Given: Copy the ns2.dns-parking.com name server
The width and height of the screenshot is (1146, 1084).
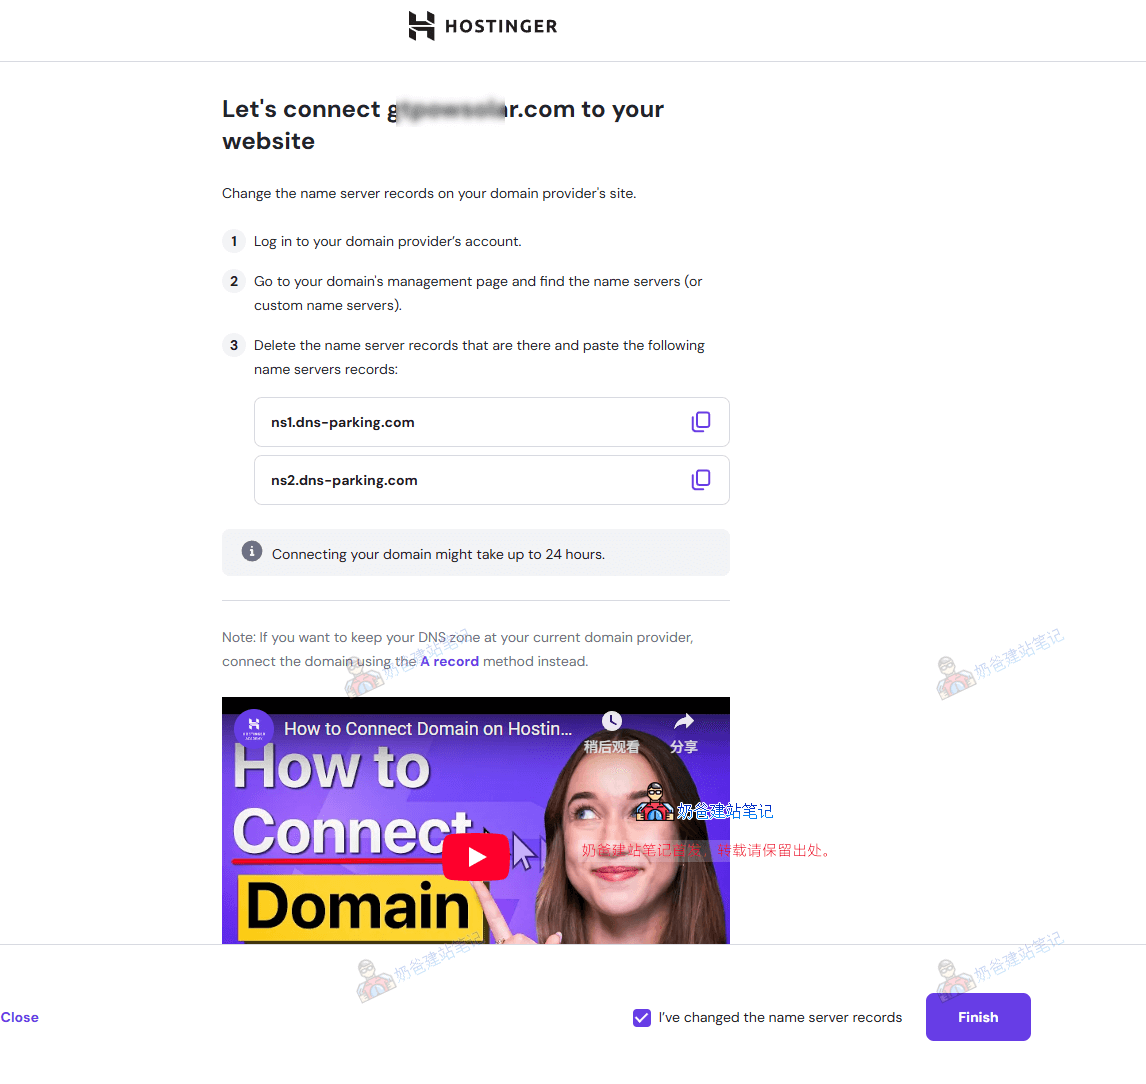Looking at the screenshot, I should click(700, 480).
